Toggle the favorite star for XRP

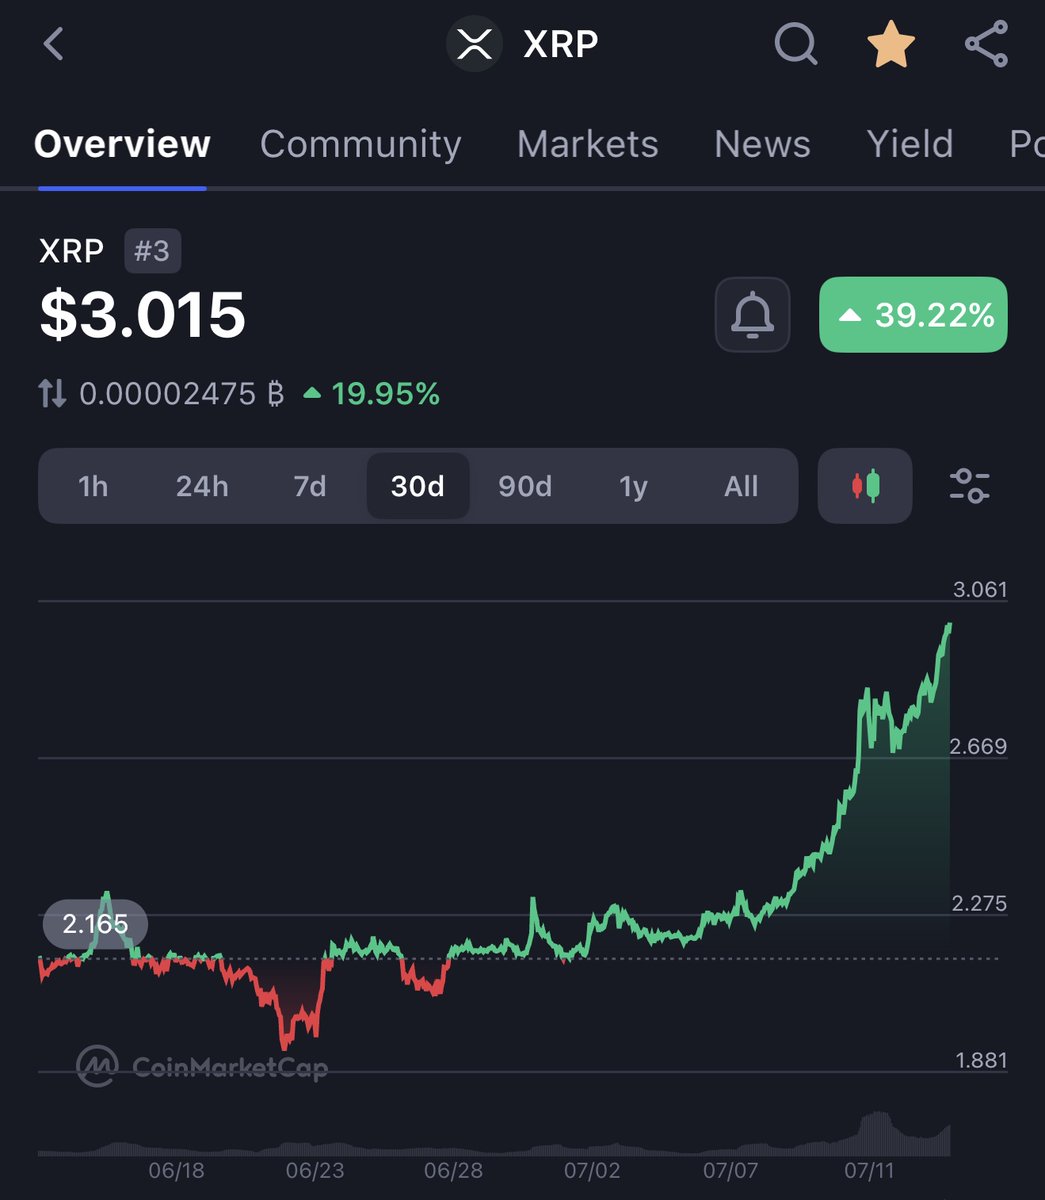[x=891, y=45]
